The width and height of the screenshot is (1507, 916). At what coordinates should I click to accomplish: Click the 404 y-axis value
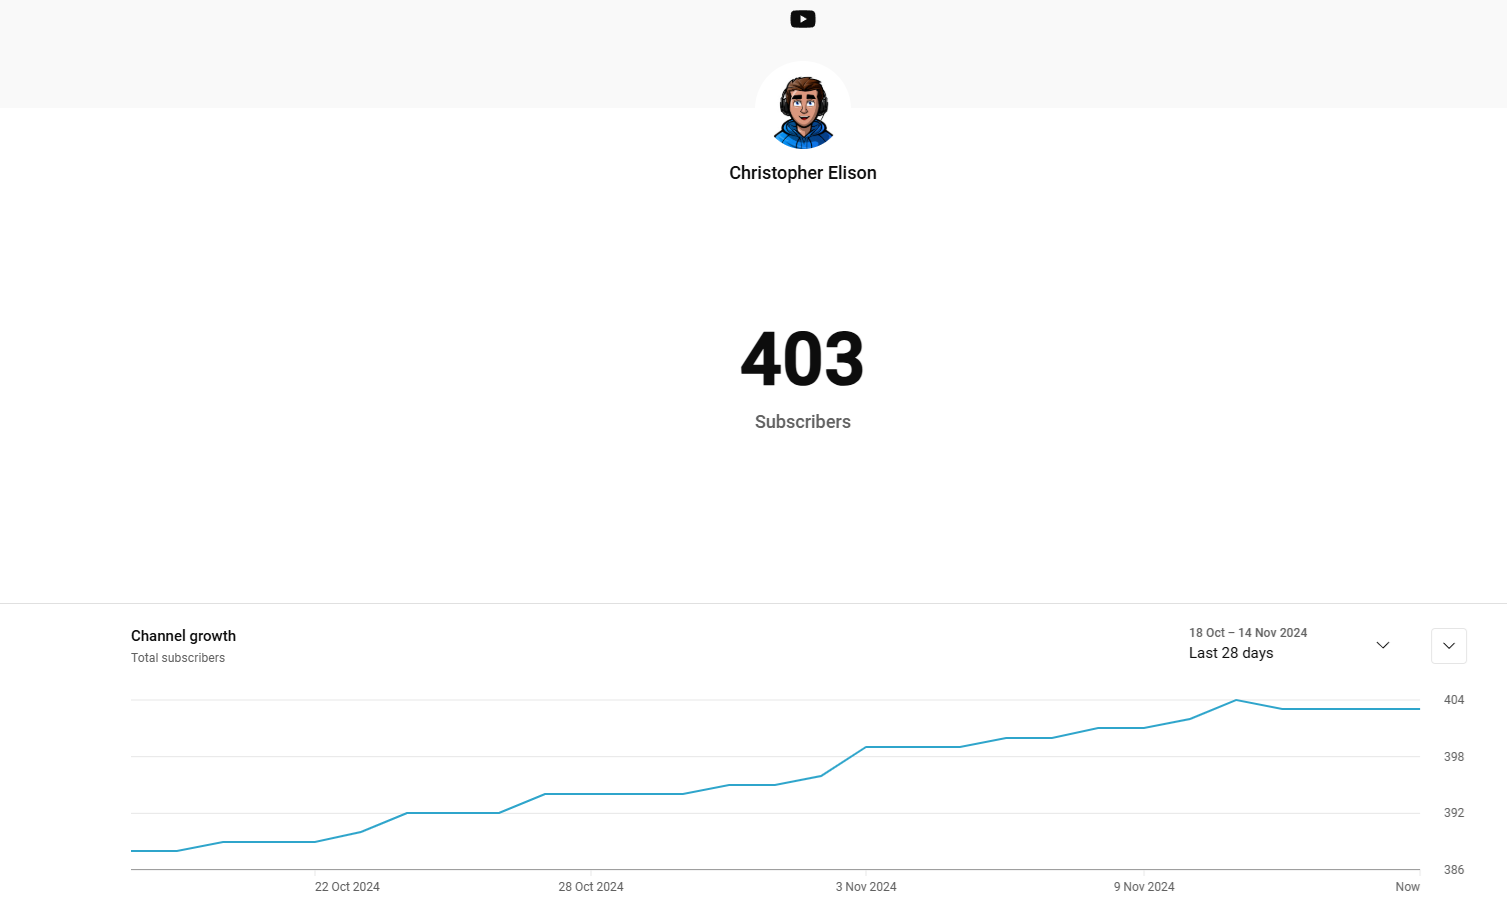pos(1454,700)
